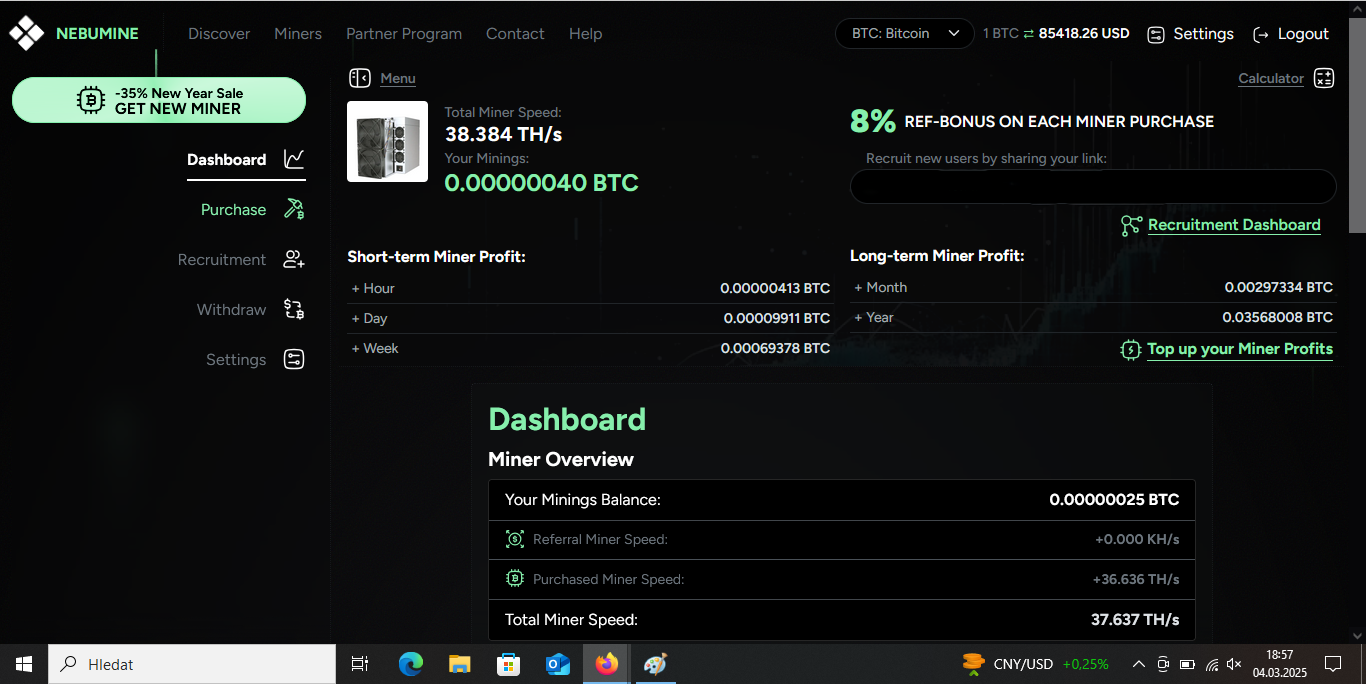Open the Calculator icon
Viewport: 1366px width, 684px height.
[1324, 78]
